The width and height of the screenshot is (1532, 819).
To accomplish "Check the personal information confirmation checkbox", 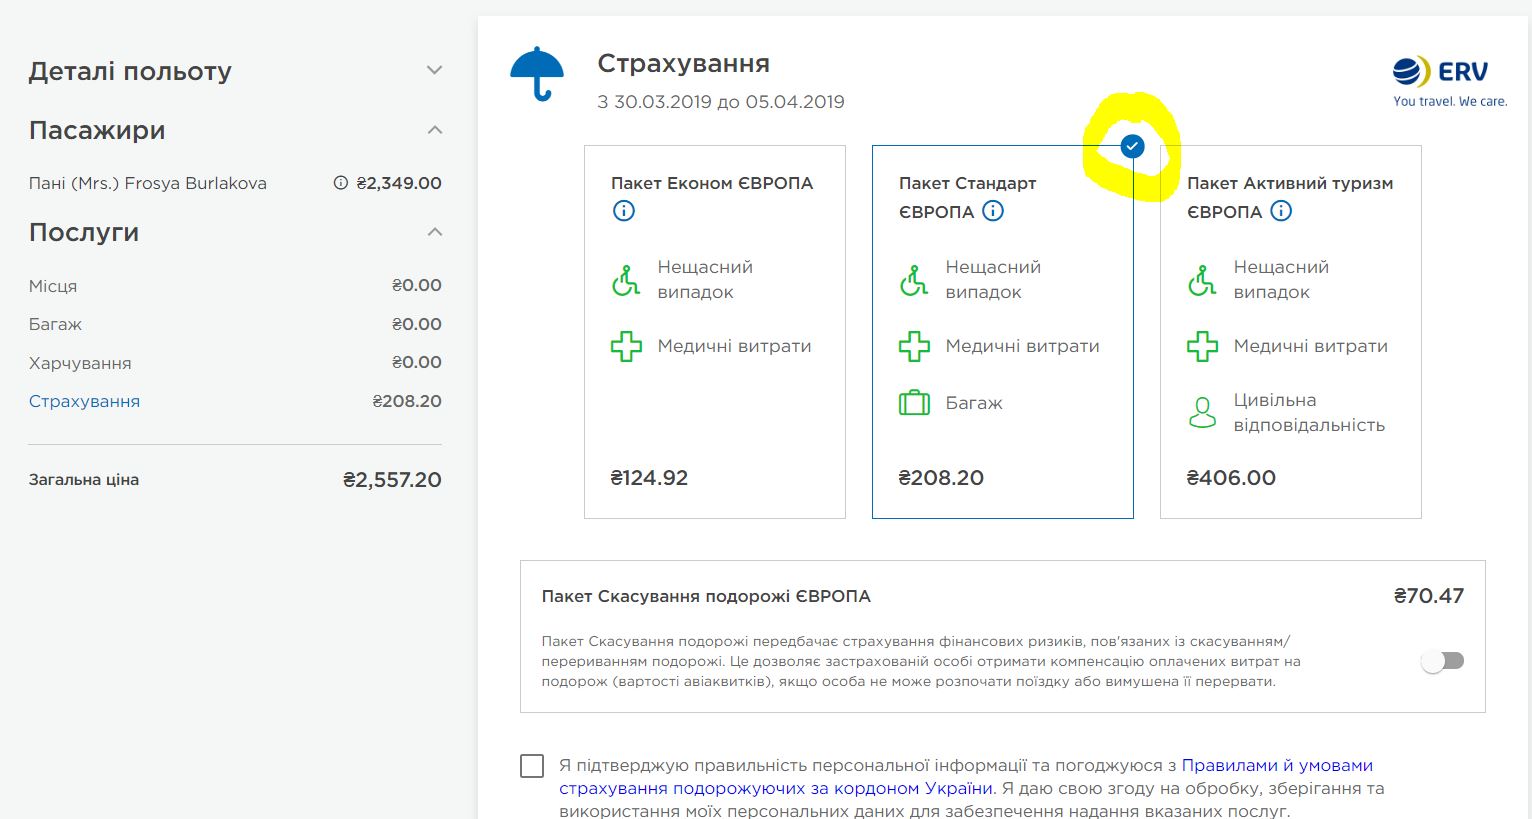I will [x=532, y=766].
